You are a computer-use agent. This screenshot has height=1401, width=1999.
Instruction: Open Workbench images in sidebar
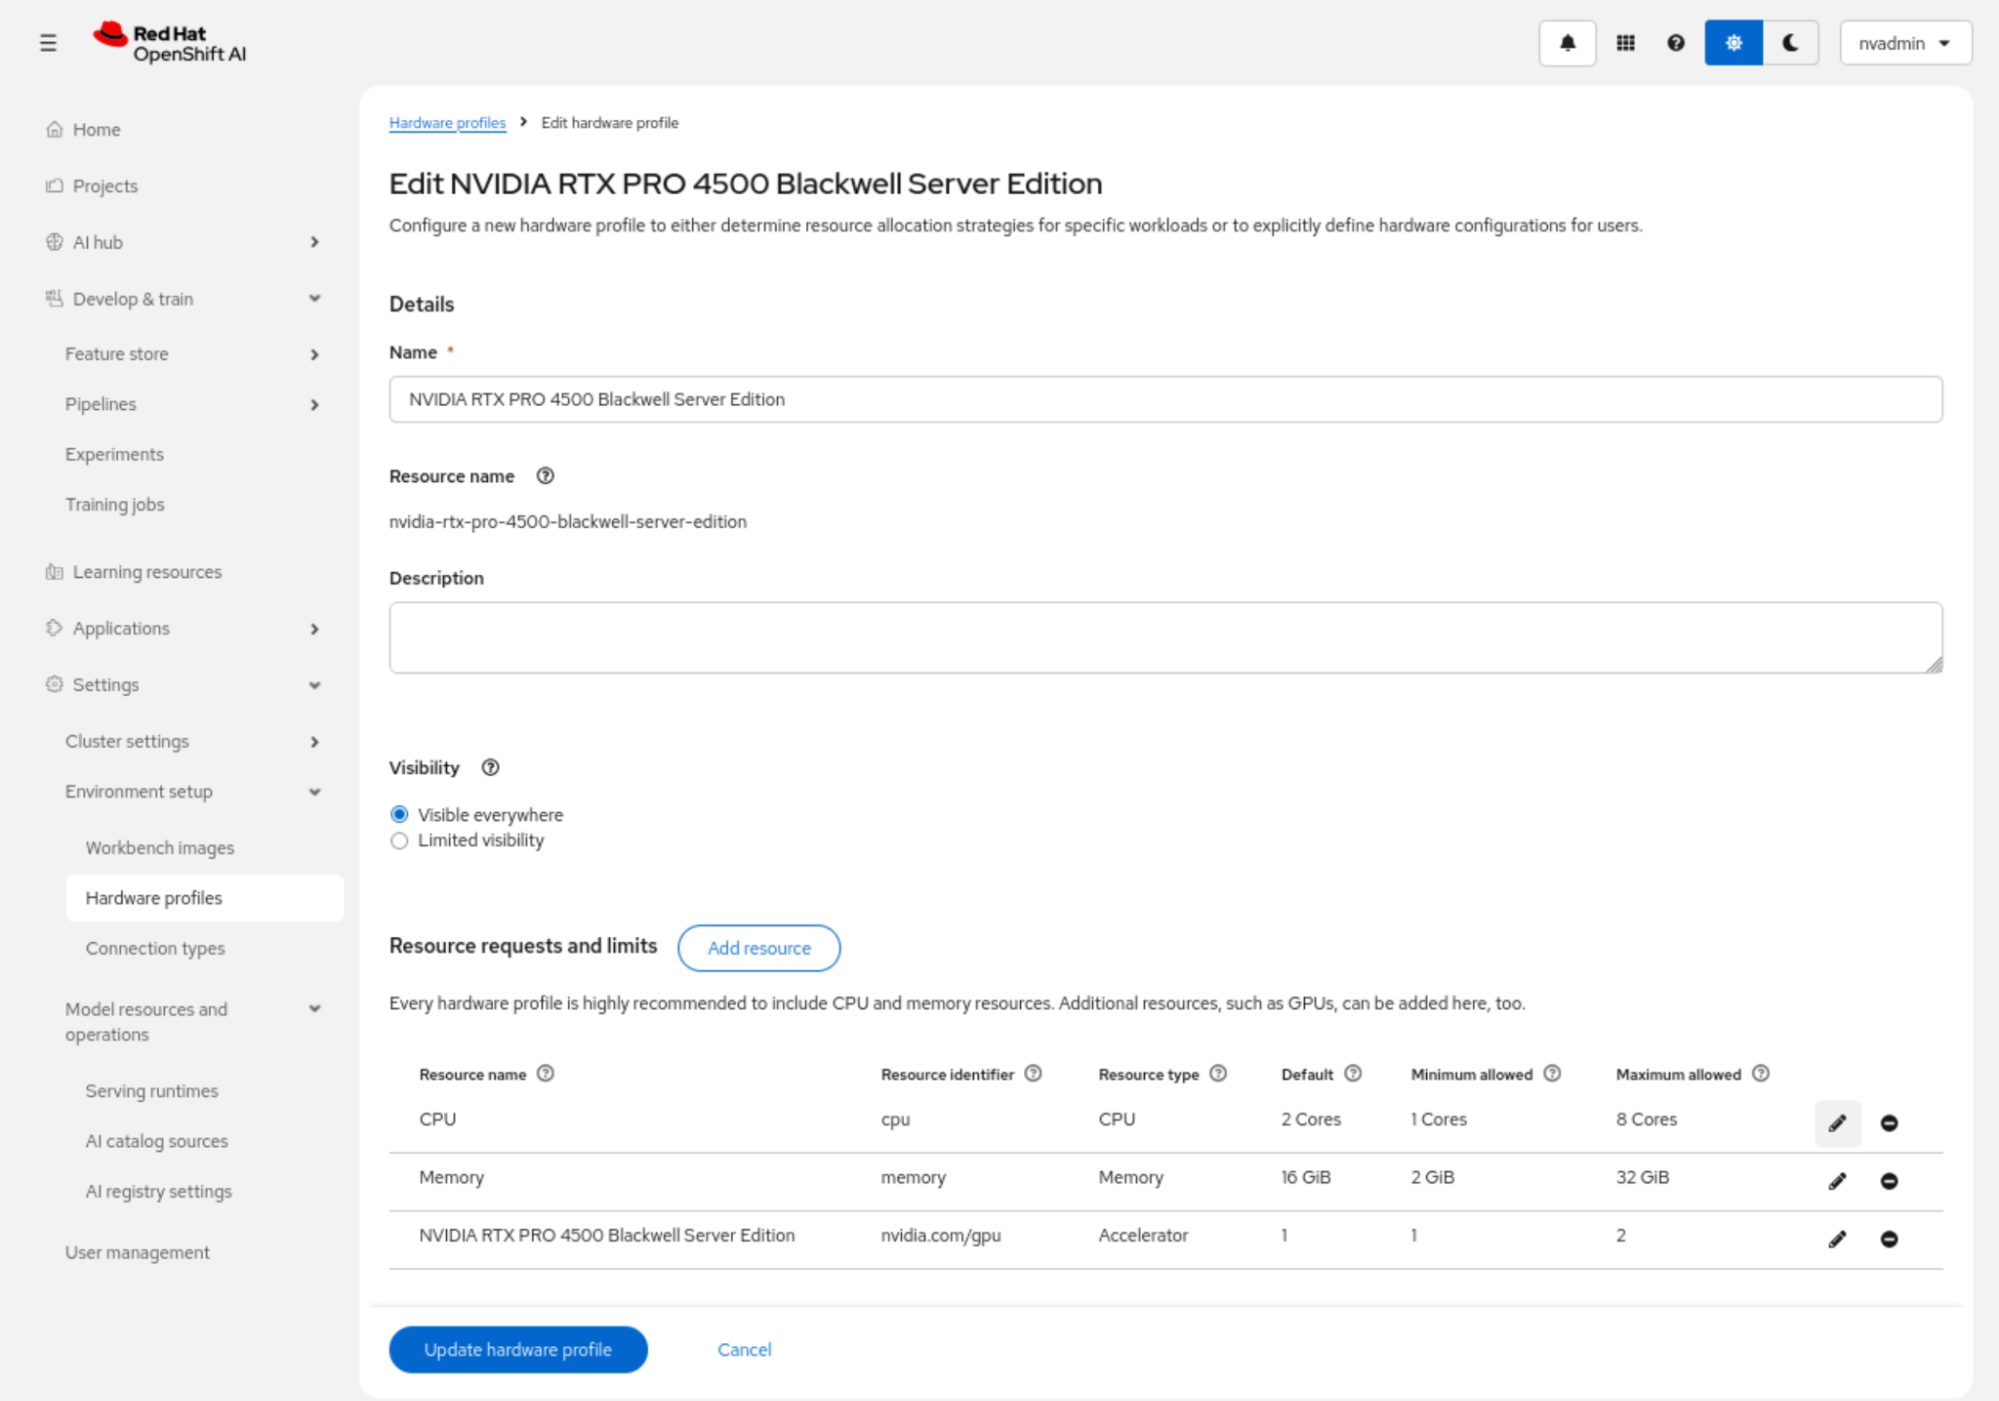[160, 848]
